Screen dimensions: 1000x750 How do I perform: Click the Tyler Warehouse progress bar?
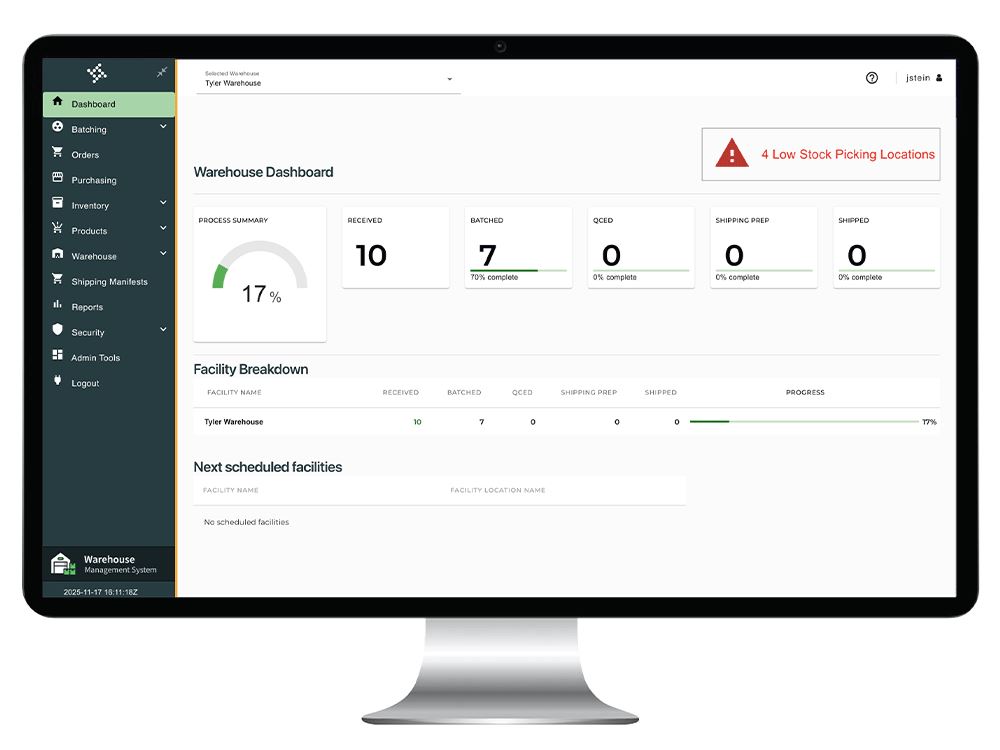tap(804, 422)
